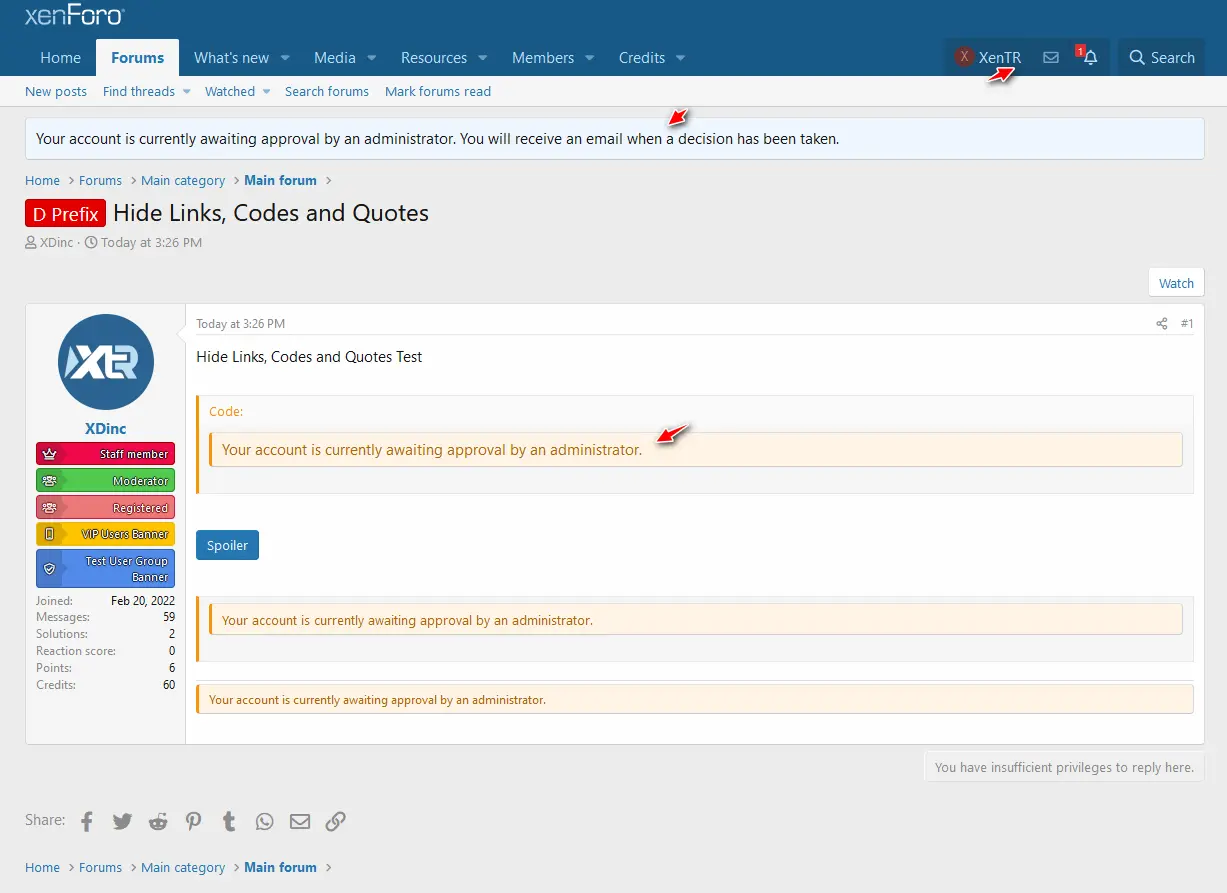
Task: Open the Find threads dropdown
Action: [146, 91]
